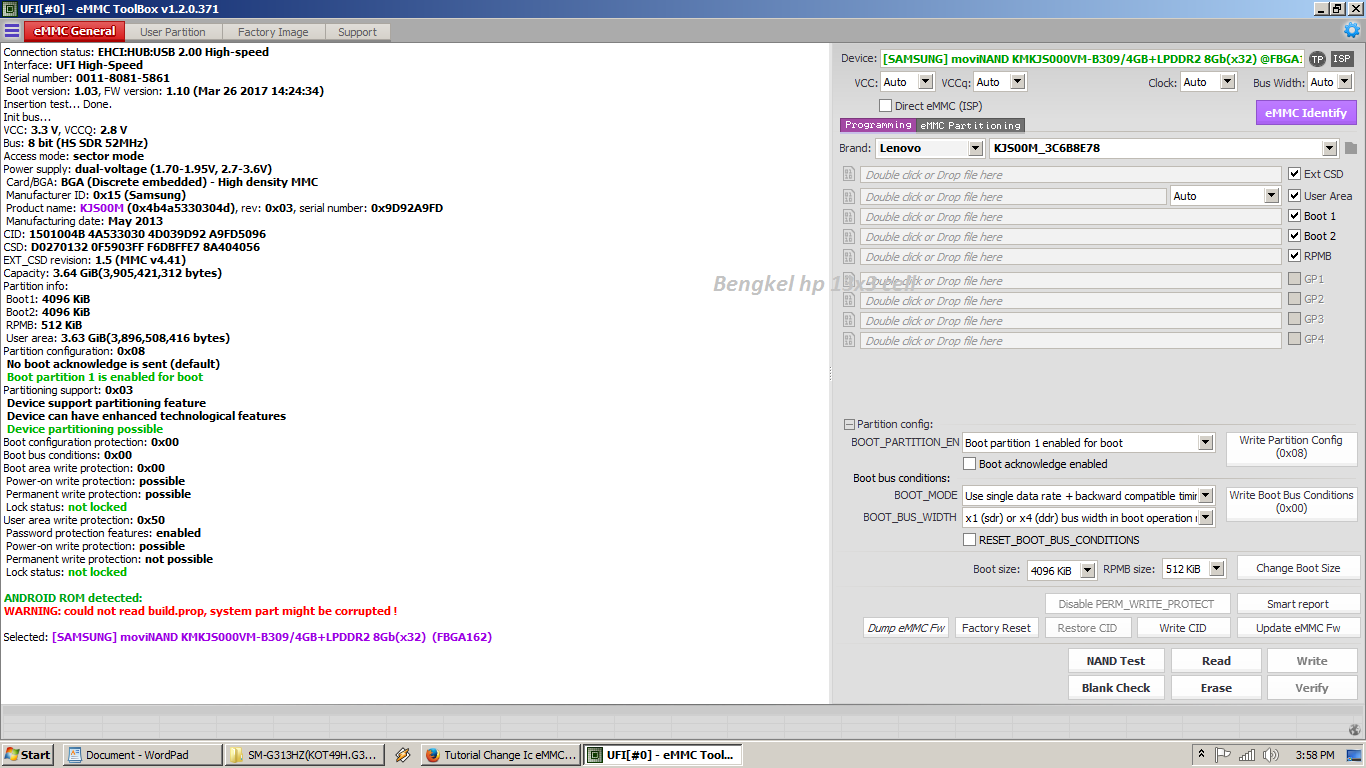
Task: Click the file icon on GP4 row
Action: point(850,340)
